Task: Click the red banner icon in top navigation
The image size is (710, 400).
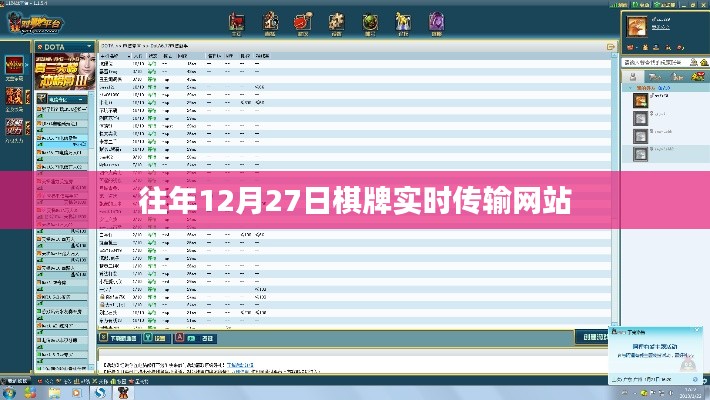Action: (236, 20)
